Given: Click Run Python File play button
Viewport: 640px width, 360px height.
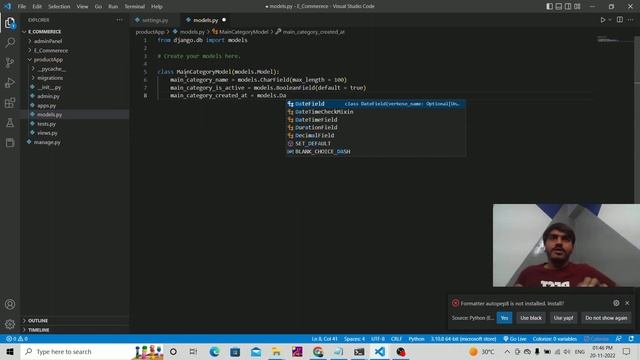Looking at the screenshot, I should click(602, 20).
